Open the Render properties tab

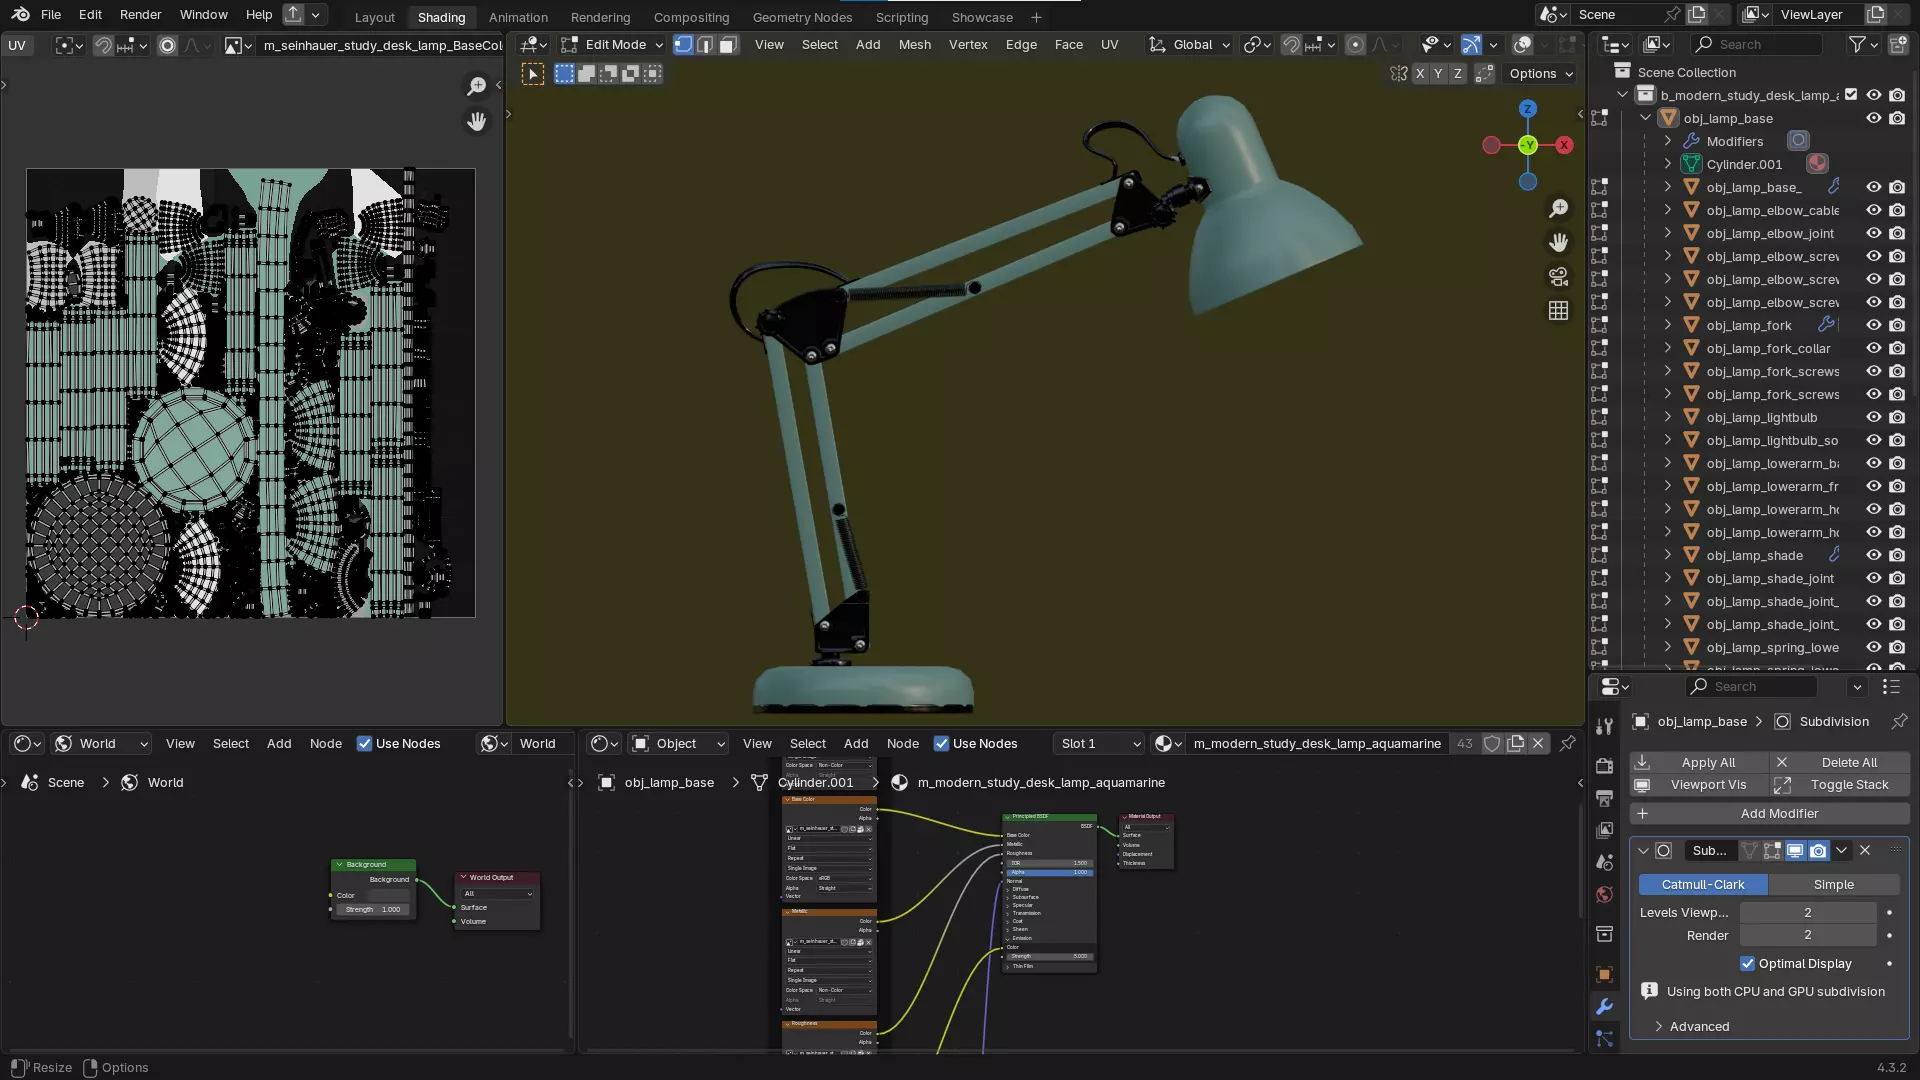1604,766
